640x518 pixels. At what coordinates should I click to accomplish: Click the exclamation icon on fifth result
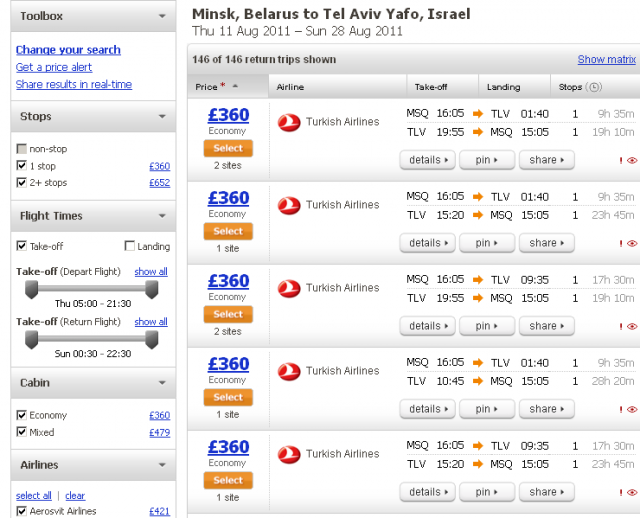coord(620,492)
